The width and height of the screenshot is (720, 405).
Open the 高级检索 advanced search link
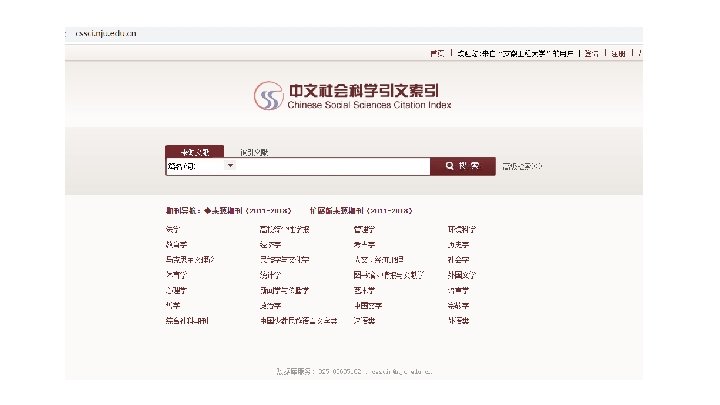(x=522, y=166)
